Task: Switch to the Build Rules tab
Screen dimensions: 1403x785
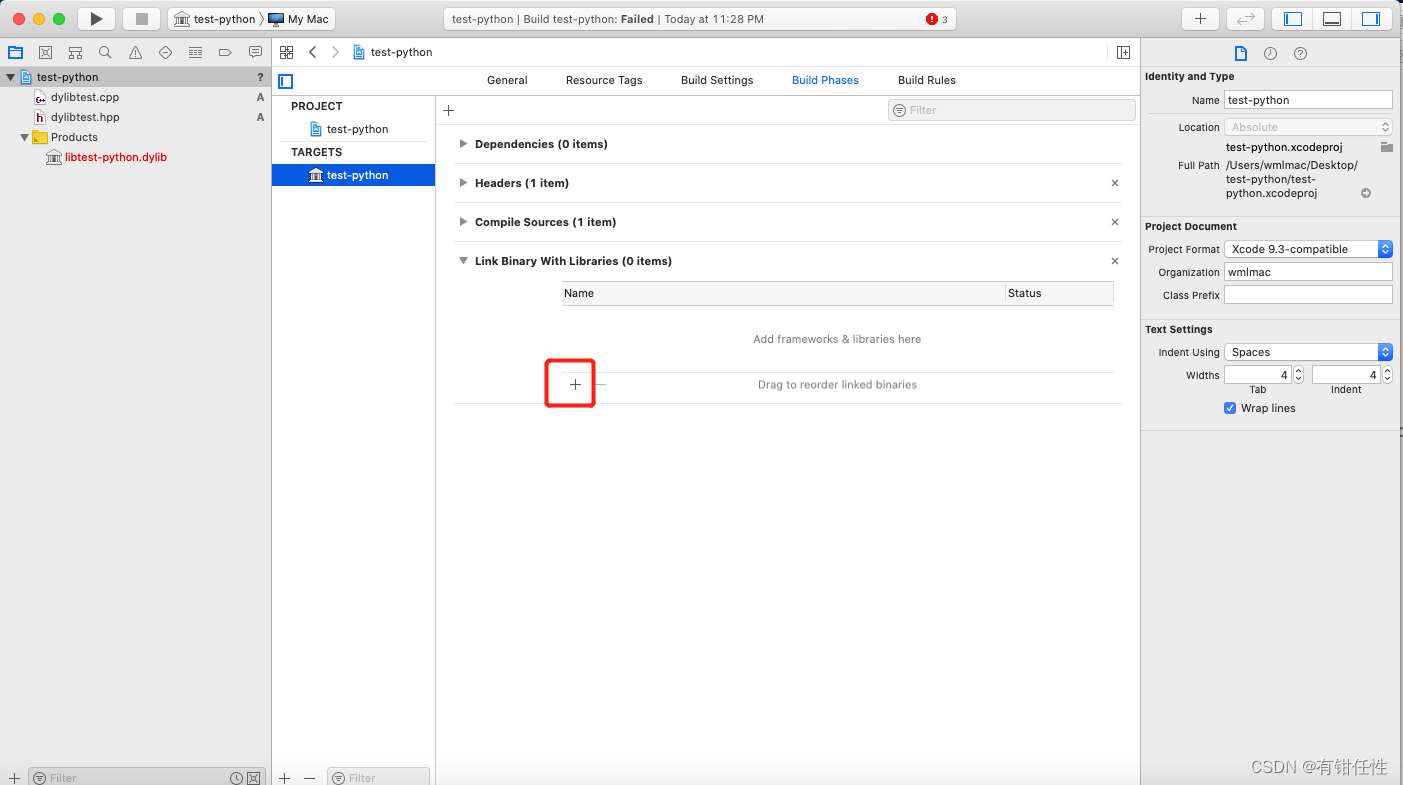Action: tap(927, 80)
